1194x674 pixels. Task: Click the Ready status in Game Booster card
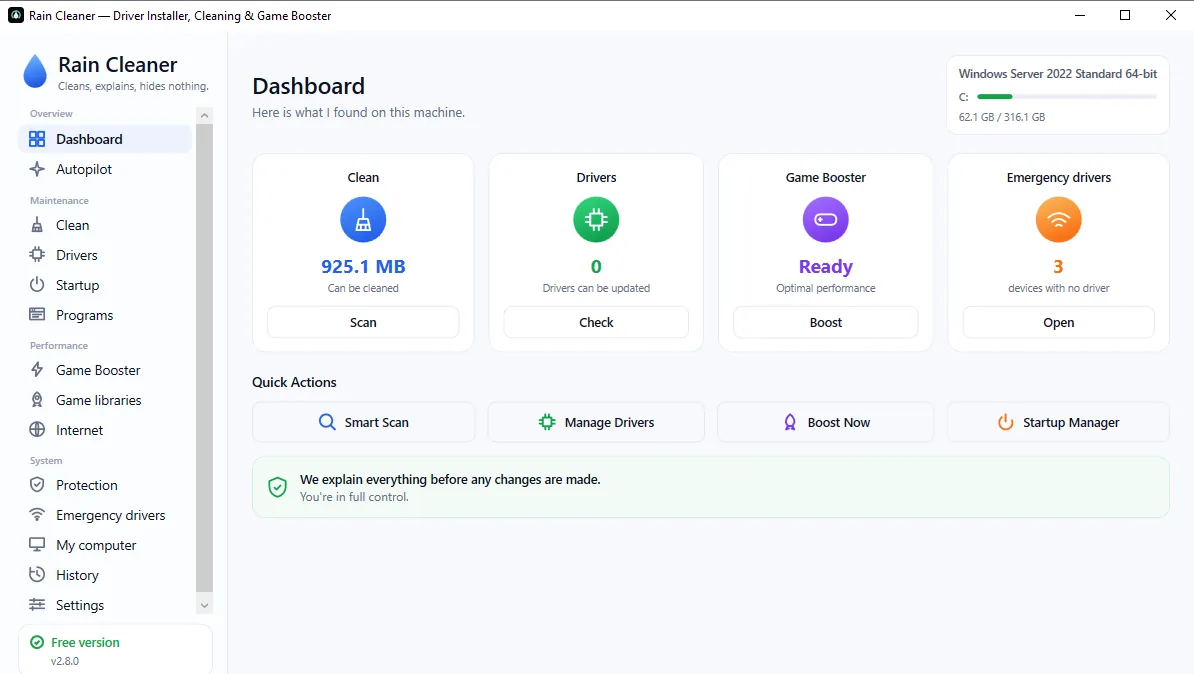[x=825, y=267]
